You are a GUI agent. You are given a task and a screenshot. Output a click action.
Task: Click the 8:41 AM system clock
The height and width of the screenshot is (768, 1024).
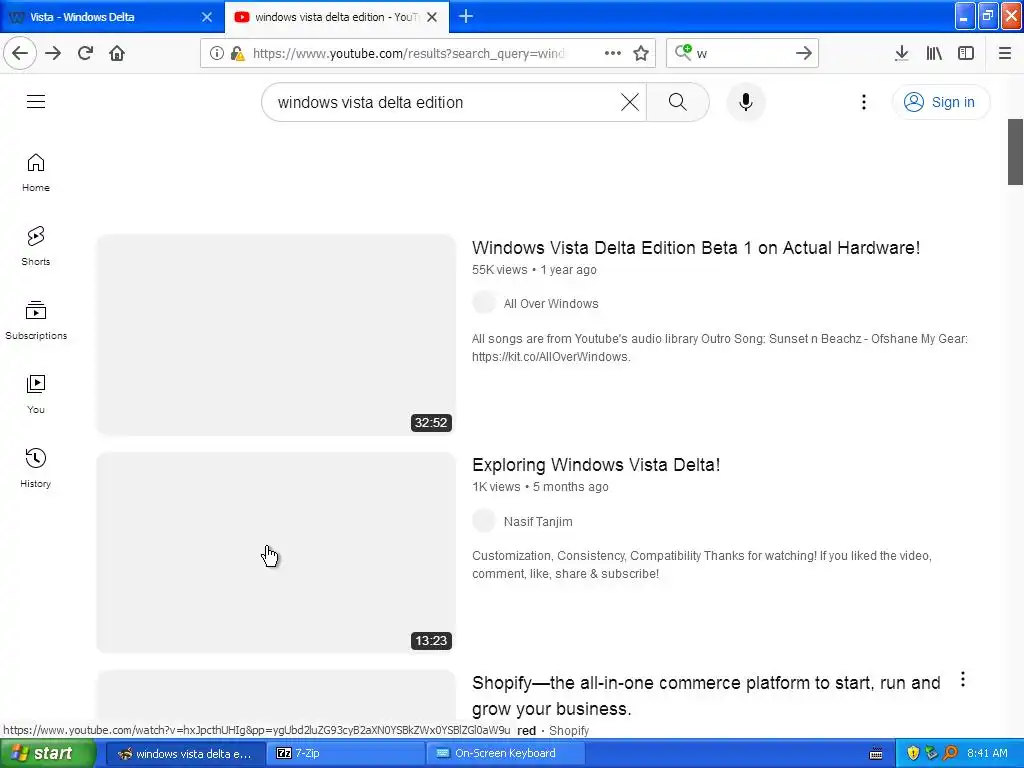[987, 753]
